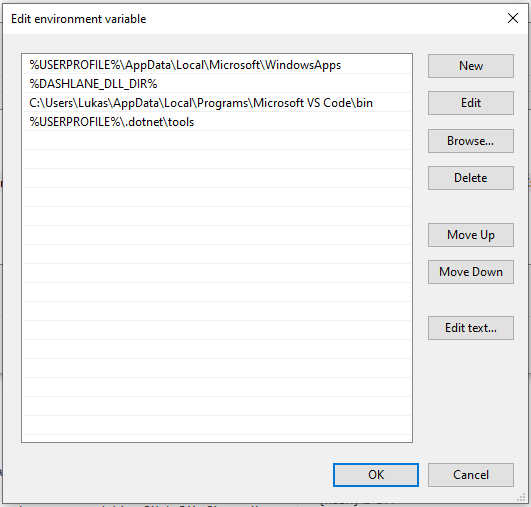Select the .dotnet\tools path entry
531x507 pixels.
click(x=217, y=122)
